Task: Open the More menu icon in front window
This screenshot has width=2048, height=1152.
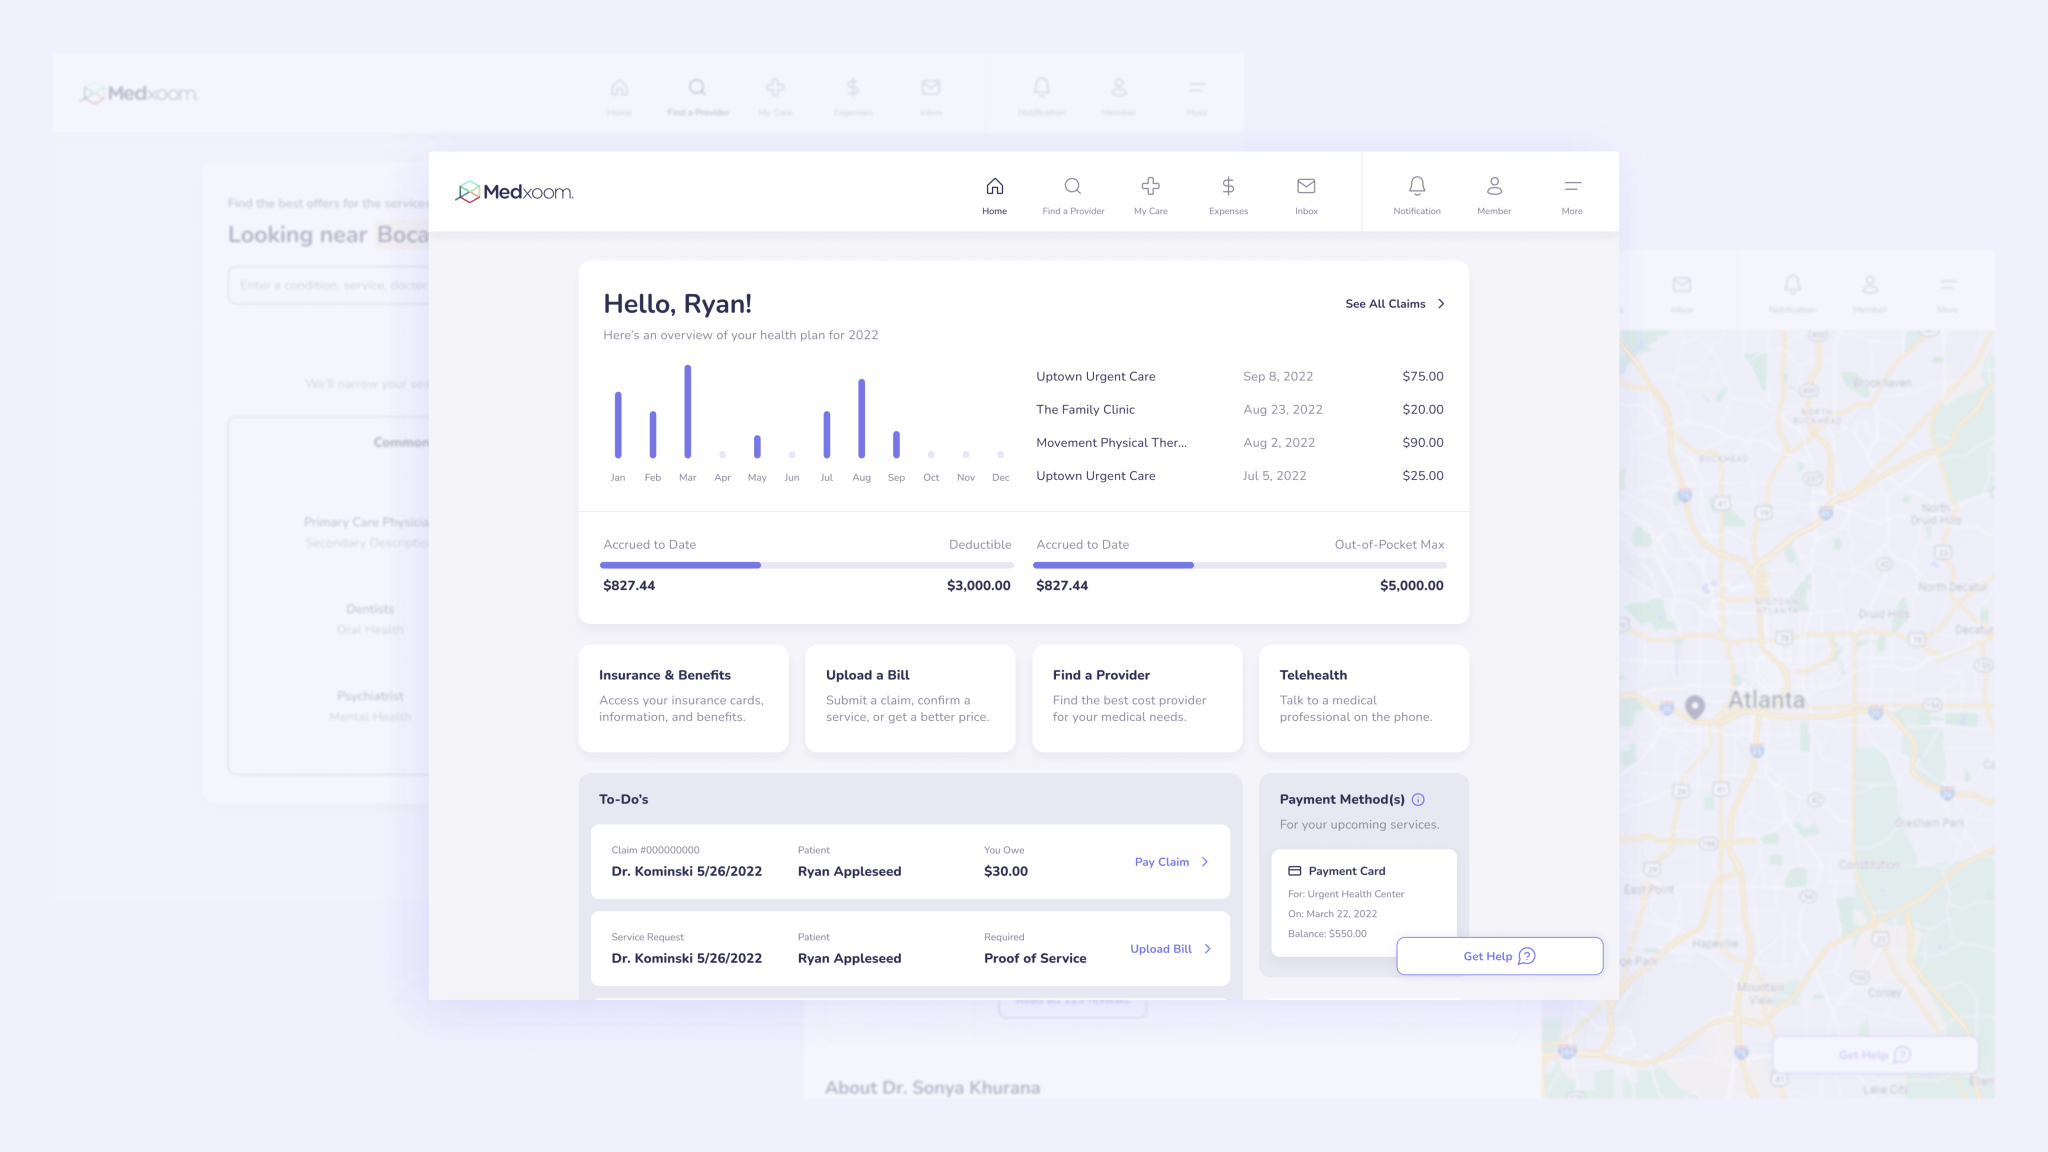Action: pyautogui.click(x=1572, y=186)
